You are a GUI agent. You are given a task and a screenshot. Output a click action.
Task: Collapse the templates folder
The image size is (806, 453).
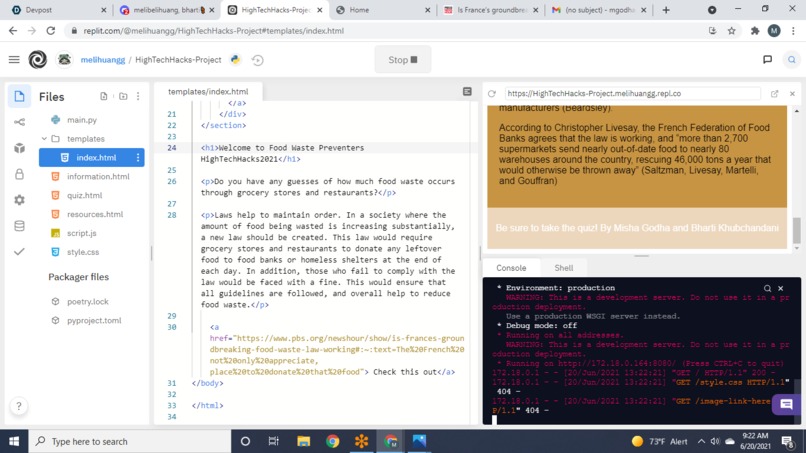pyautogui.click(x=44, y=139)
